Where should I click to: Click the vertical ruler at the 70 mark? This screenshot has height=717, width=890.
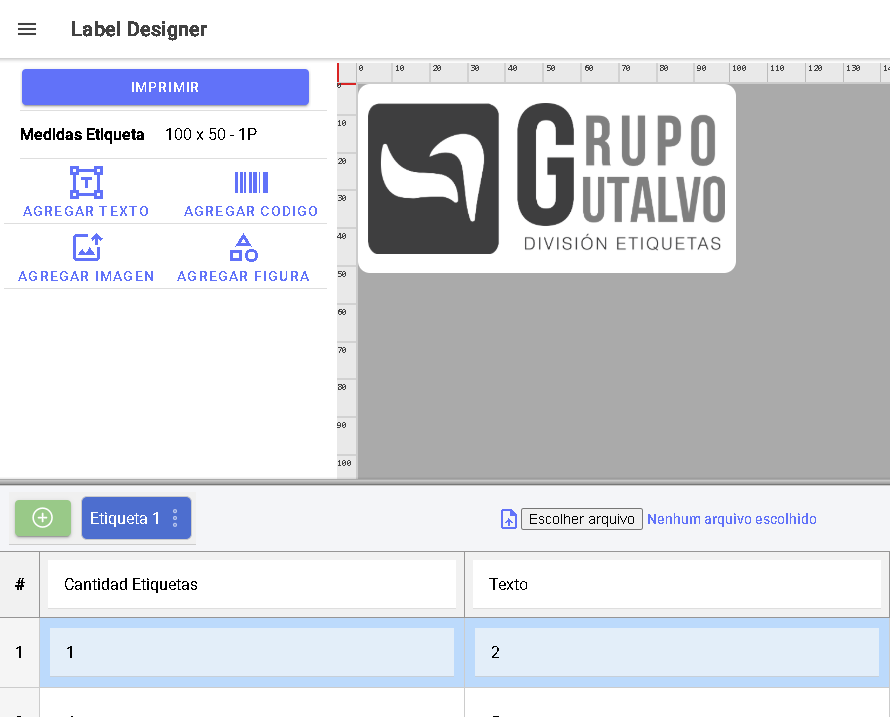(x=346, y=350)
